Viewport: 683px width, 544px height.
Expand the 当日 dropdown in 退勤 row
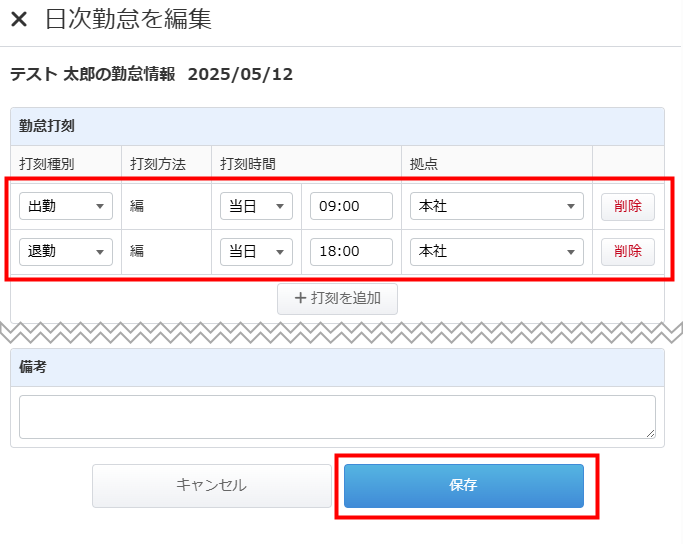pos(256,252)
